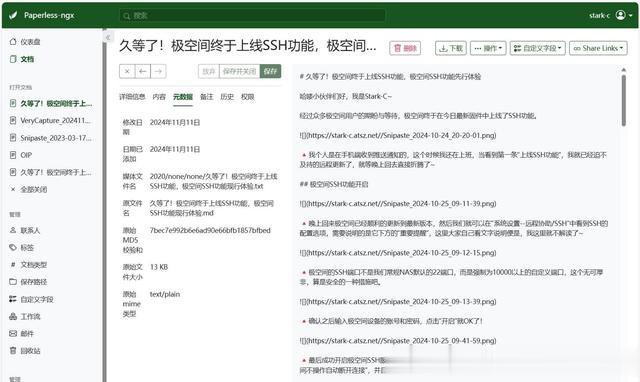Go to next document with right arrow

(x=158, y=71)
